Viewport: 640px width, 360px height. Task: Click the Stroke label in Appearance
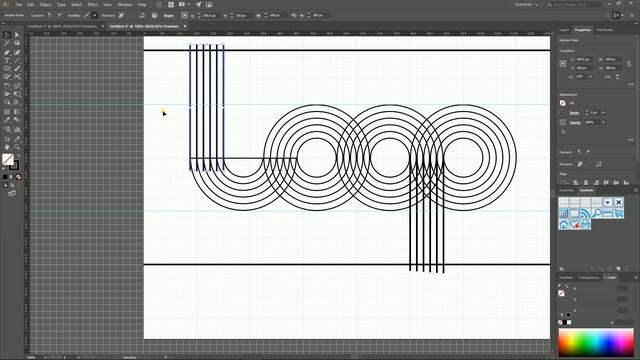coord(574,113)
